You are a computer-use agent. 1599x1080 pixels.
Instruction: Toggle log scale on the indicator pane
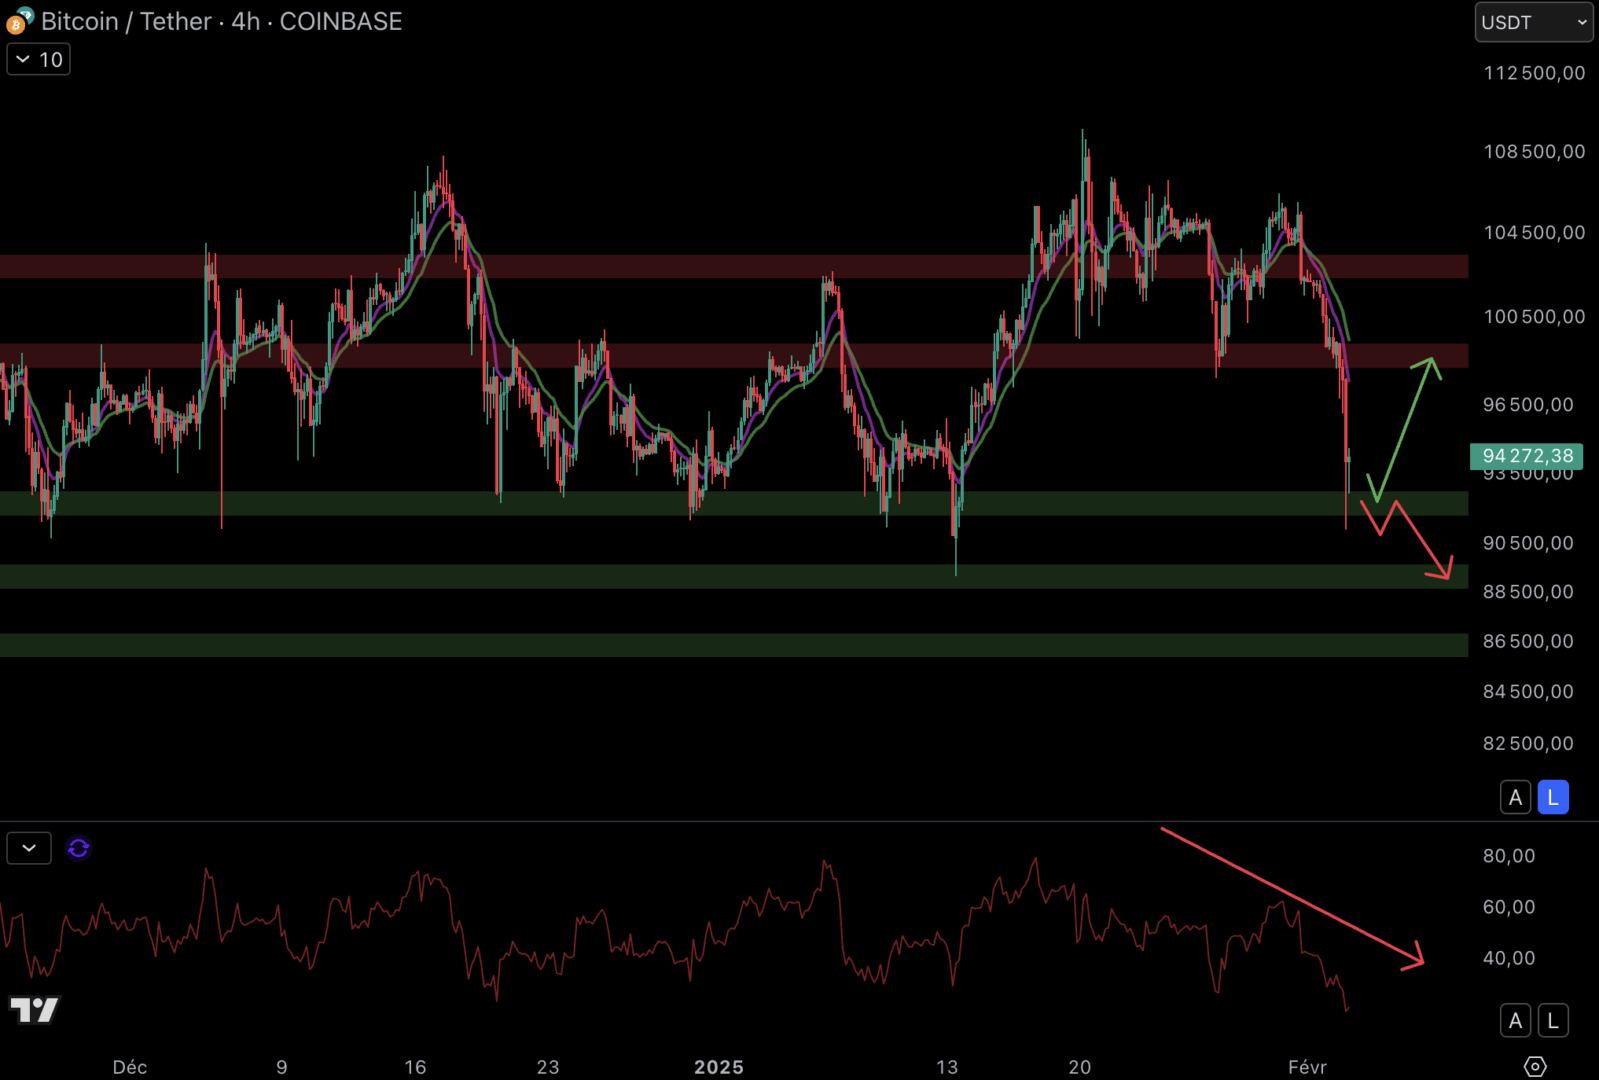[1552, 1021]
